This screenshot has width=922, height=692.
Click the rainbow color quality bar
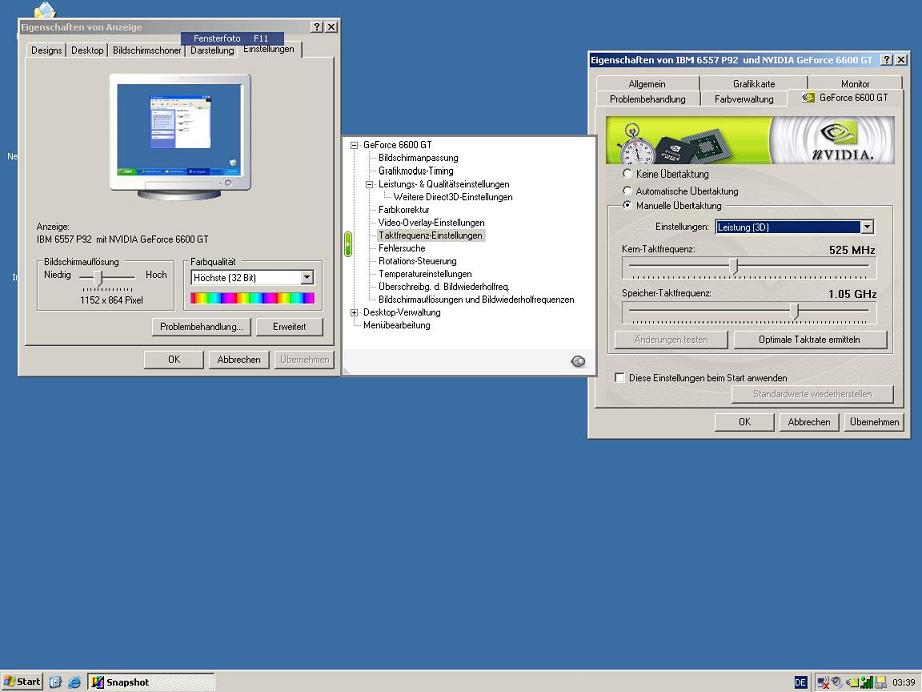click(252, 298)
